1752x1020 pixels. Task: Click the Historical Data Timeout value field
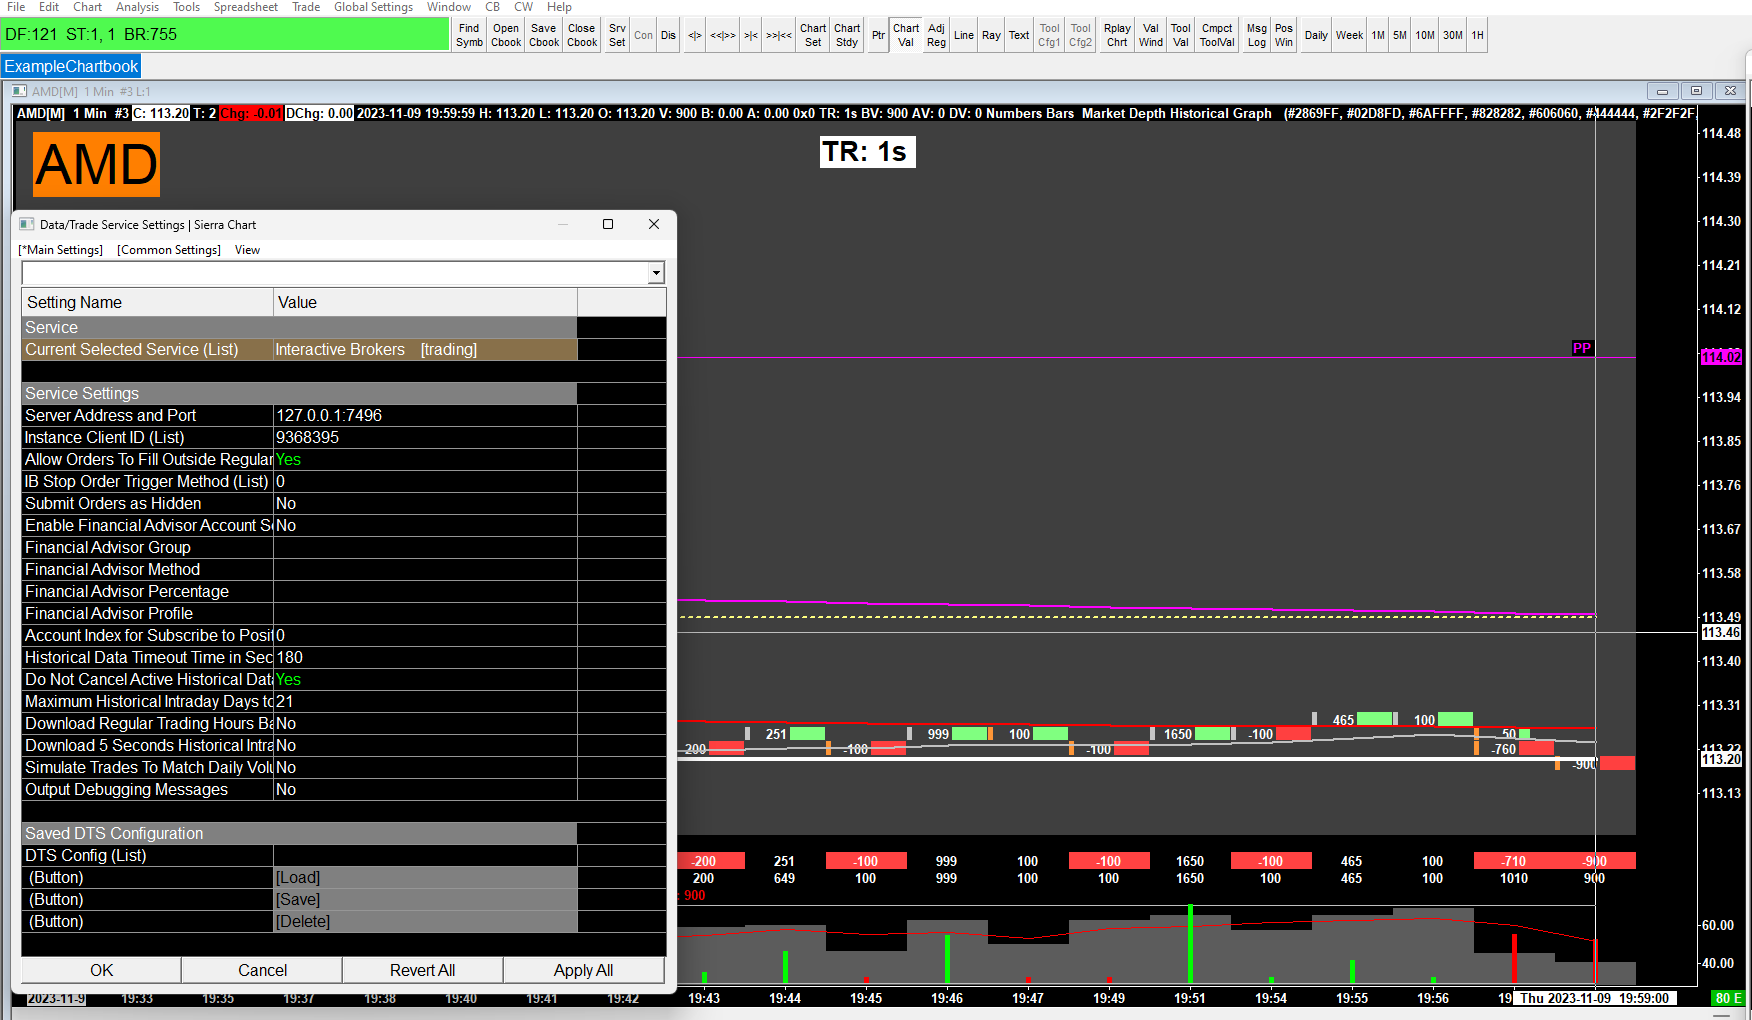click(425, 658)
